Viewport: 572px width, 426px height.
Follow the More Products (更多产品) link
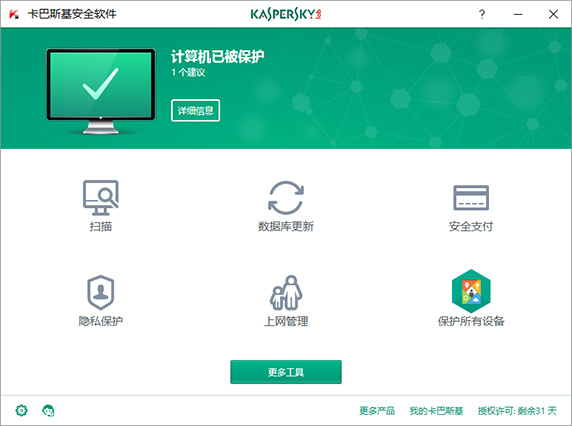click(x=377, y=411)
